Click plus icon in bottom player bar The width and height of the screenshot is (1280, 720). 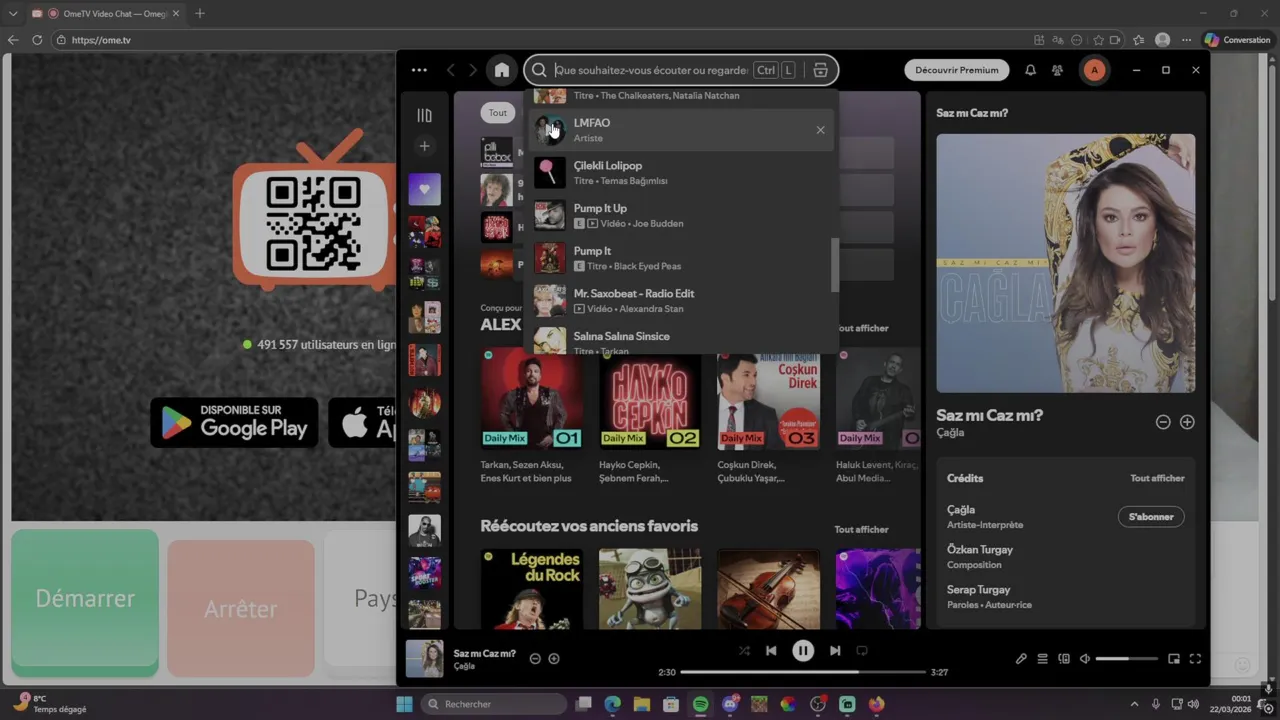(554, 659)
